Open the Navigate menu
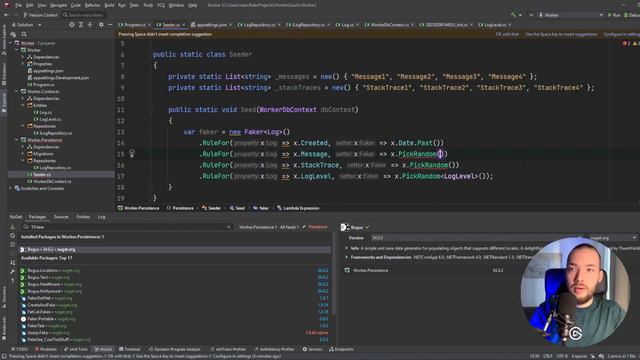Screen dimensions: 640x360 58,5
